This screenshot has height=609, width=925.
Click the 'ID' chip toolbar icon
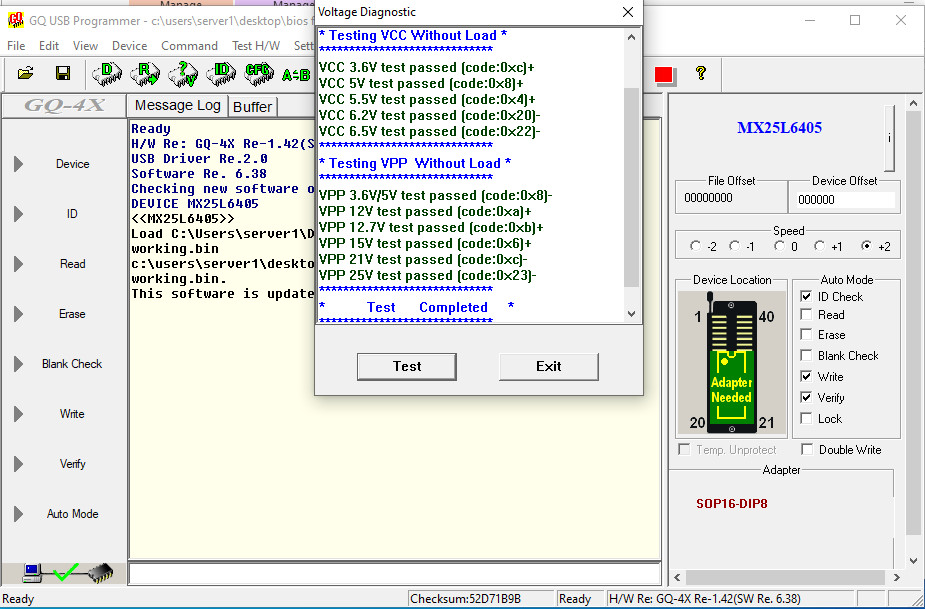click(x=221, y=74)
